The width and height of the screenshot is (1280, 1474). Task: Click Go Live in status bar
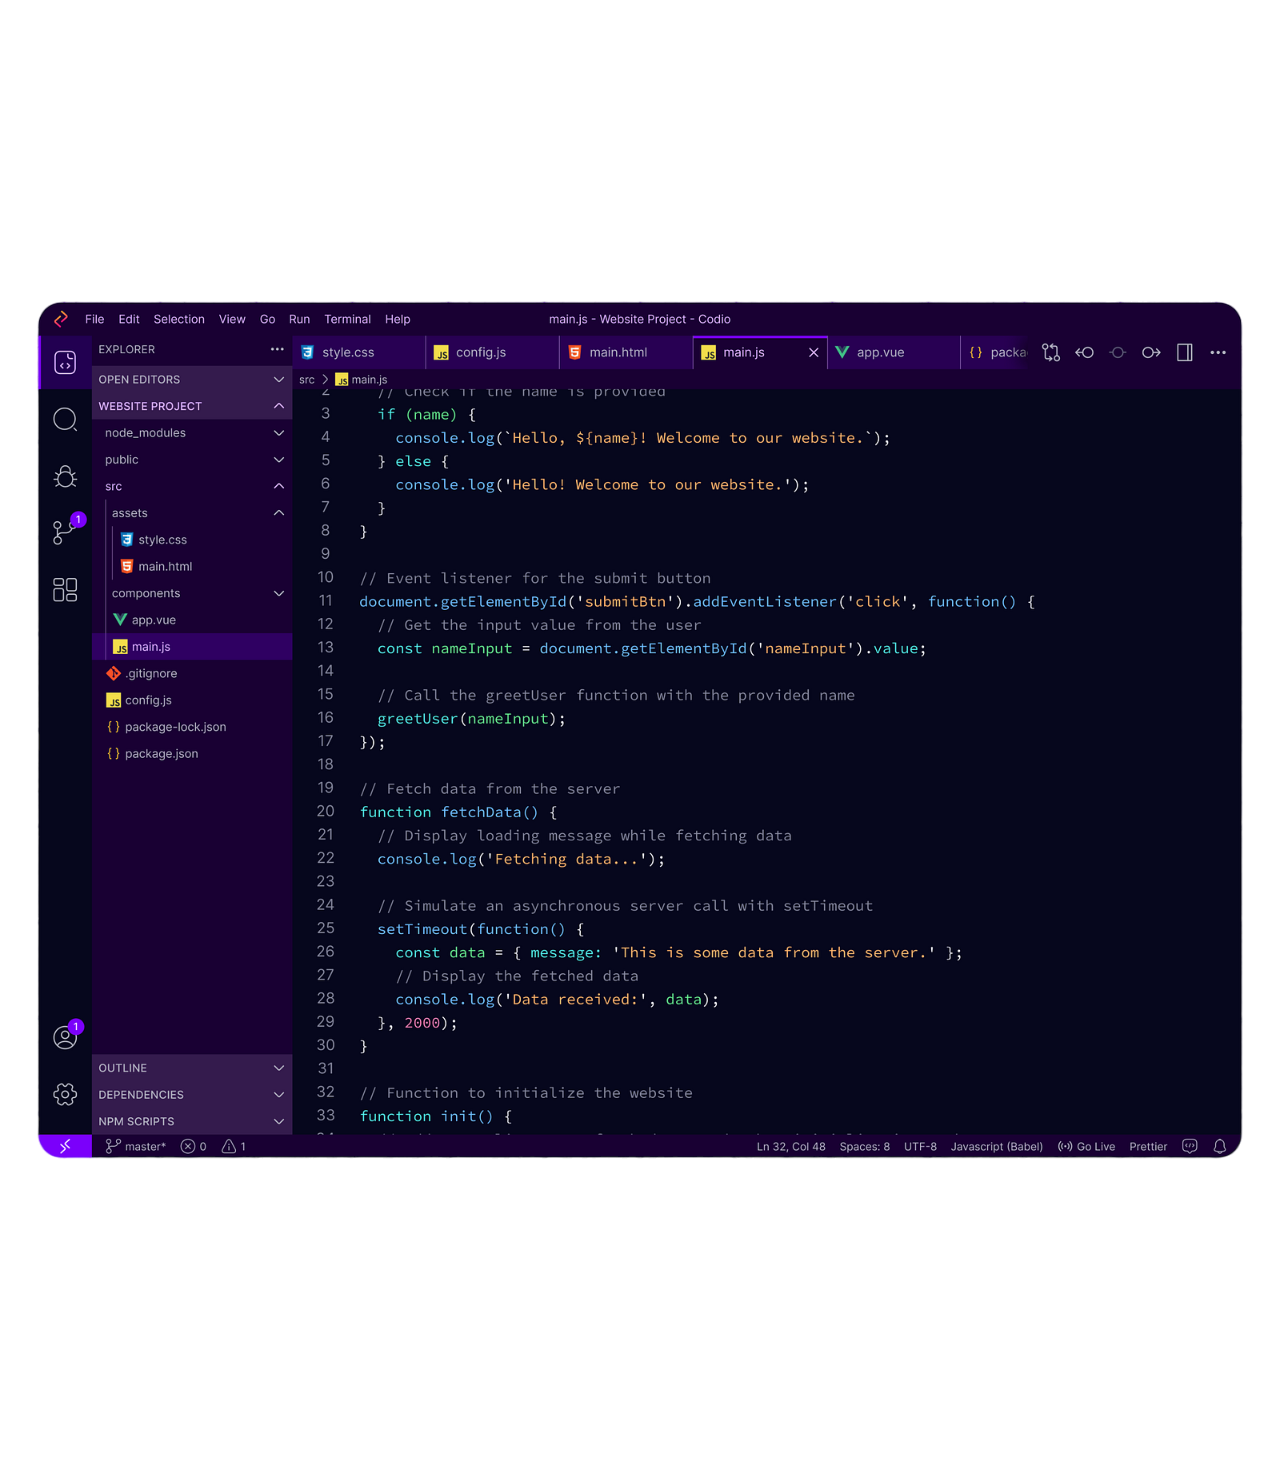point(1086,1146)
